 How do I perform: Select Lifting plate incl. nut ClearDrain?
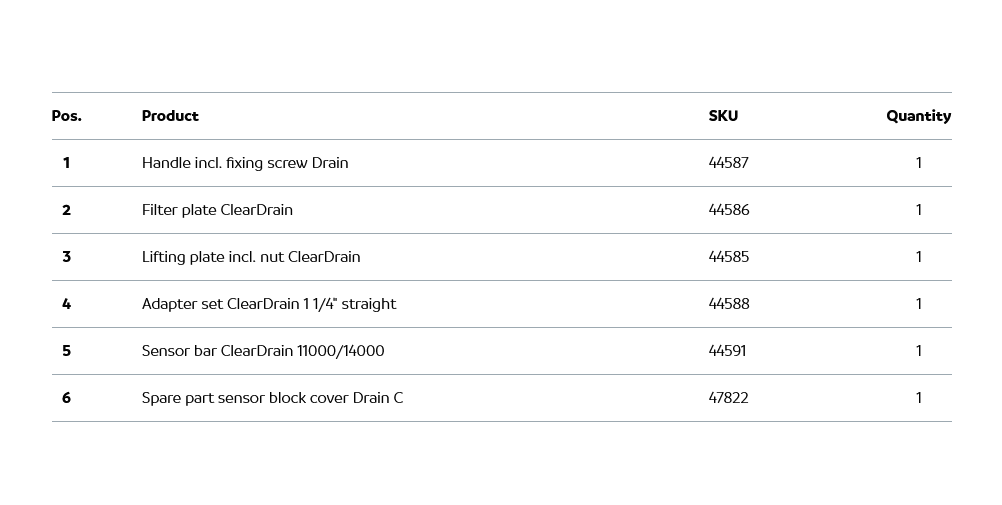tap(251, 257)
